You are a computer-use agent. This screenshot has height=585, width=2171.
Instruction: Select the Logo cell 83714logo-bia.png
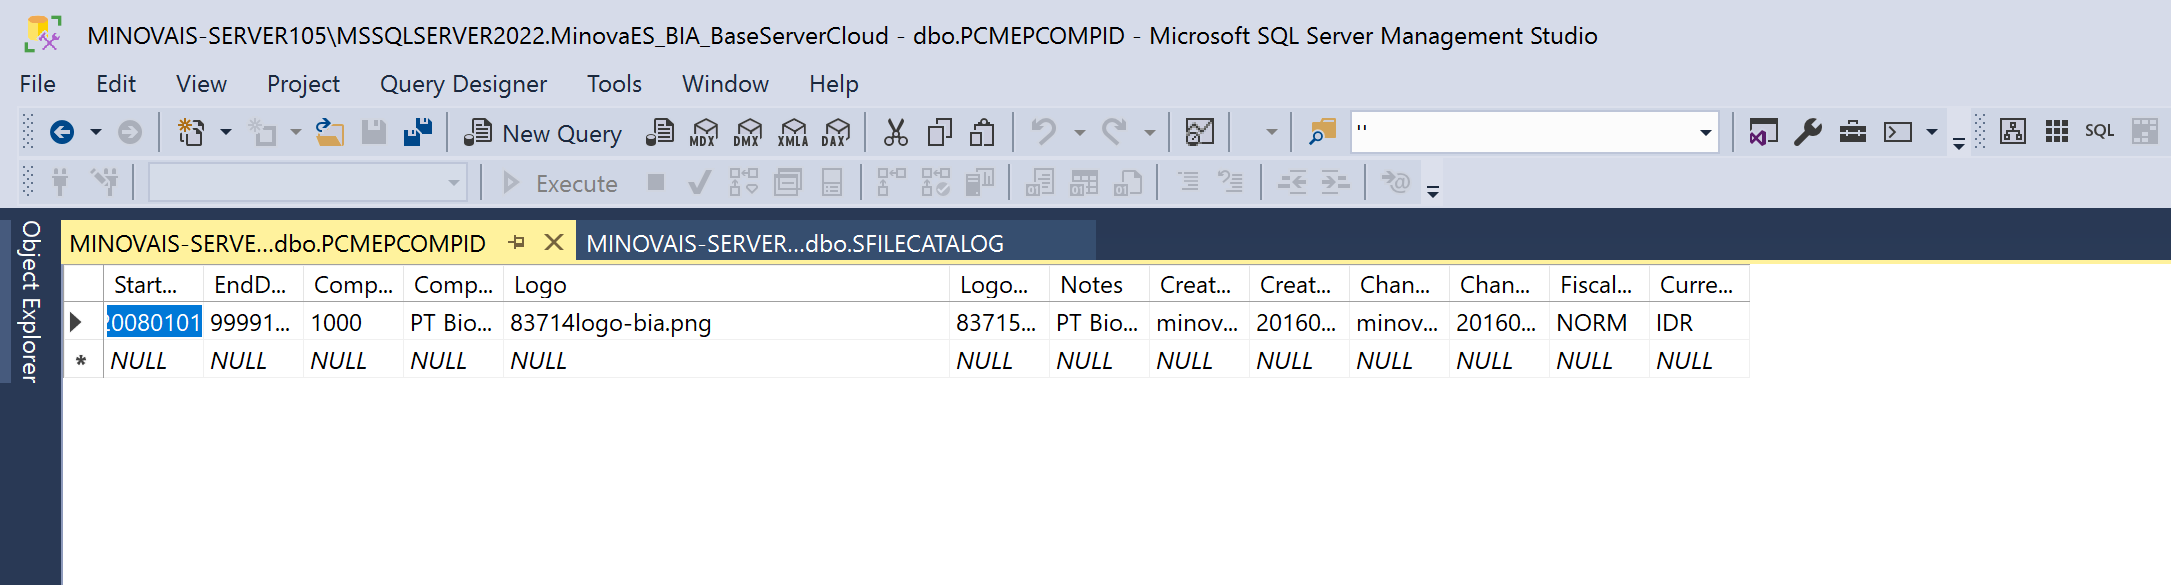coord(610,323)
